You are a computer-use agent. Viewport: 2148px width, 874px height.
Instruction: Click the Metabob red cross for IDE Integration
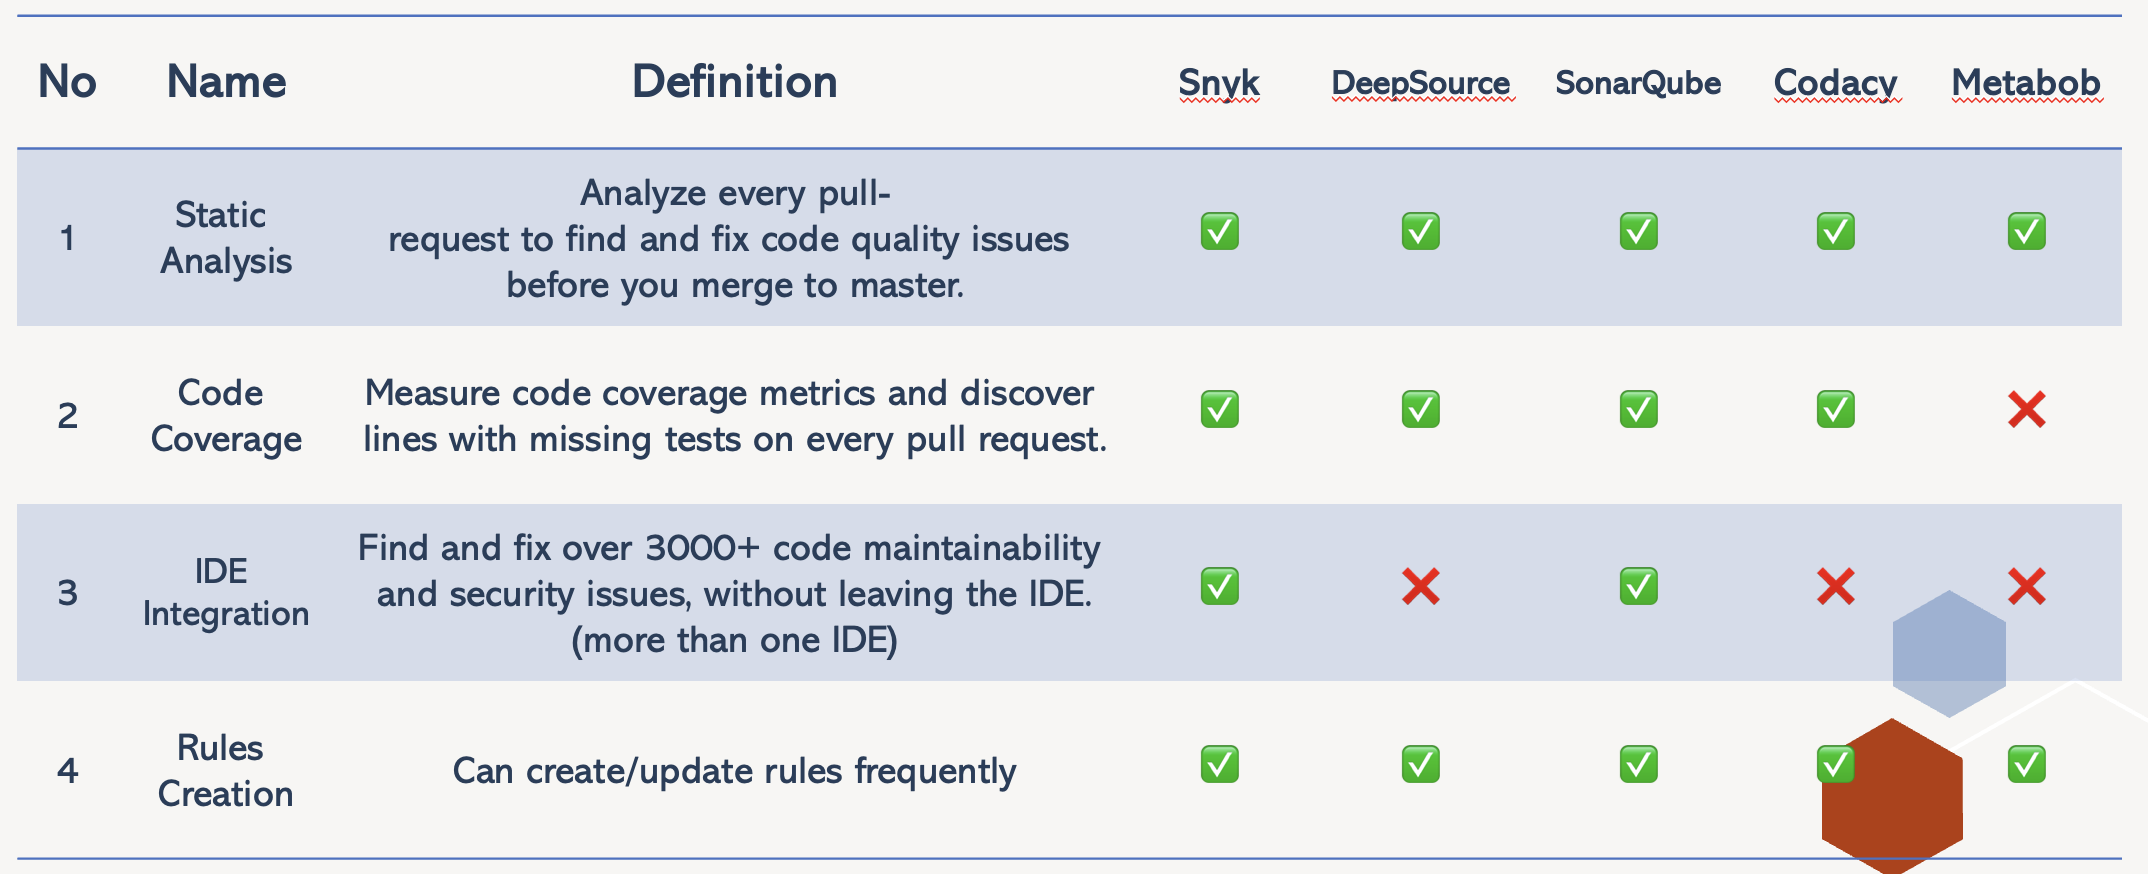click(2026, 586)
